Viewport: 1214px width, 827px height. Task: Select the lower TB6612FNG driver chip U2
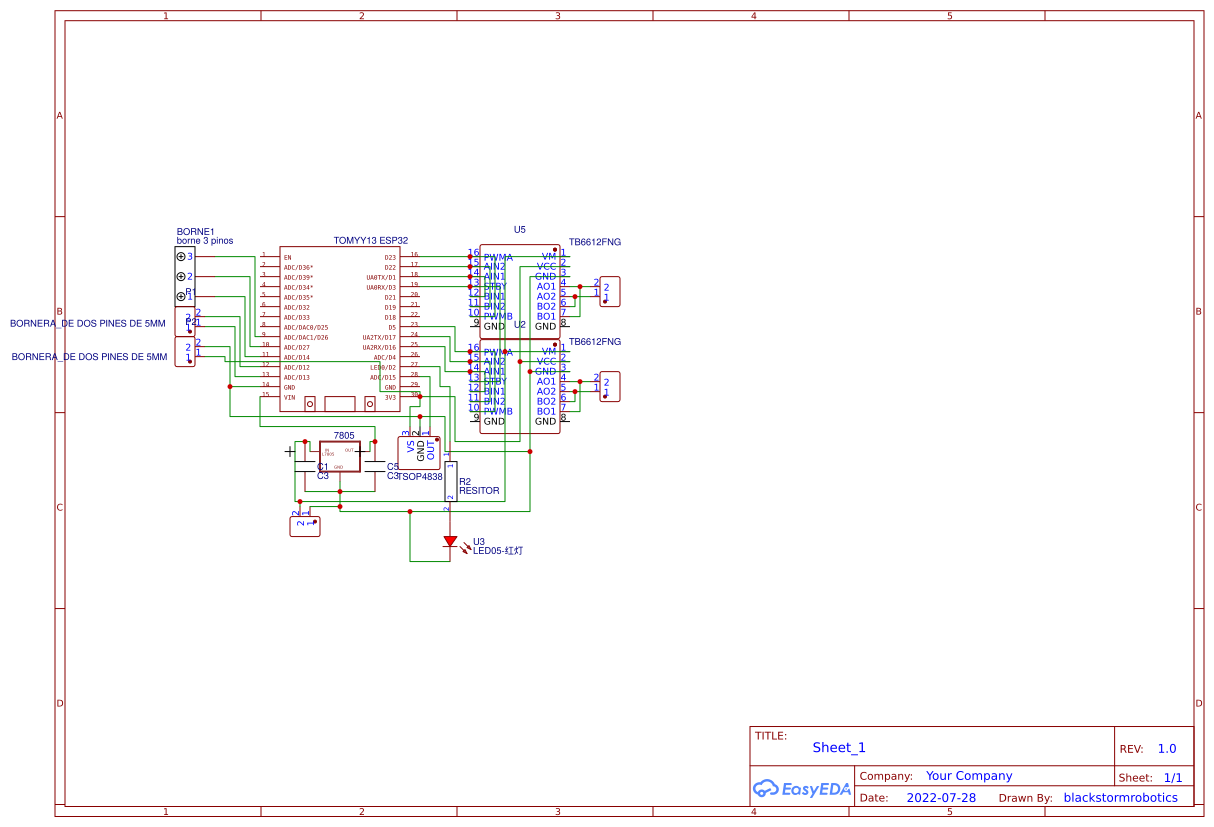tap(519, 386)
